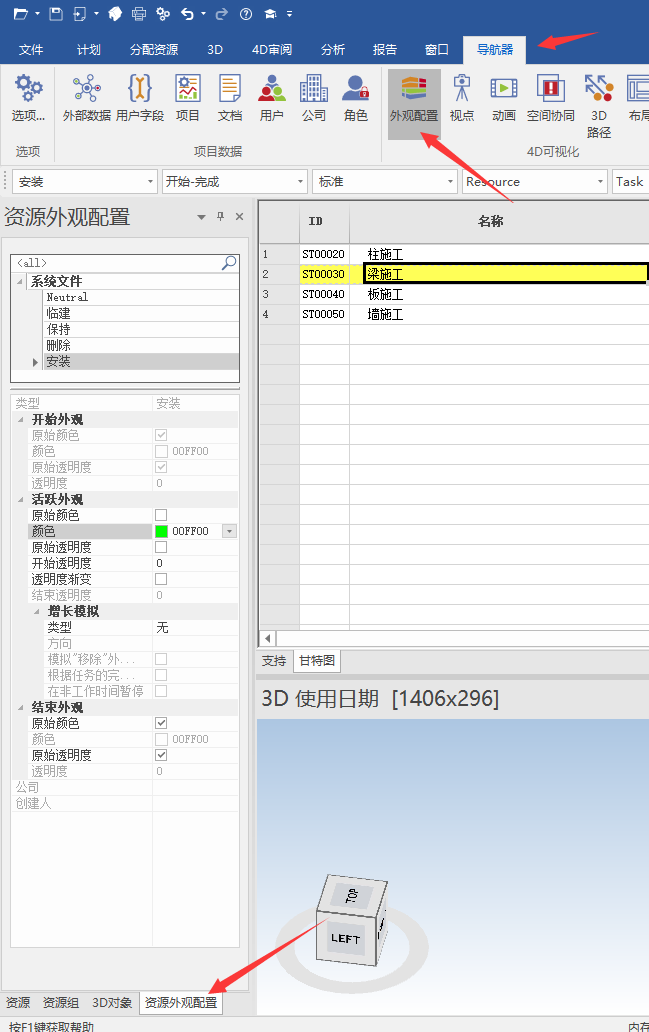Select the 临建 profile in list
The height and width of the screenshot is (1032, 649).
point(58,313)
